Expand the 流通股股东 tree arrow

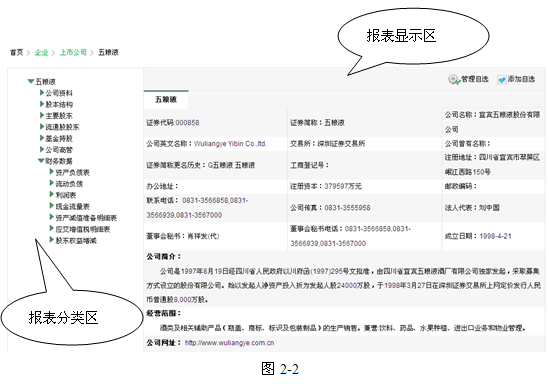click(42, 127)
